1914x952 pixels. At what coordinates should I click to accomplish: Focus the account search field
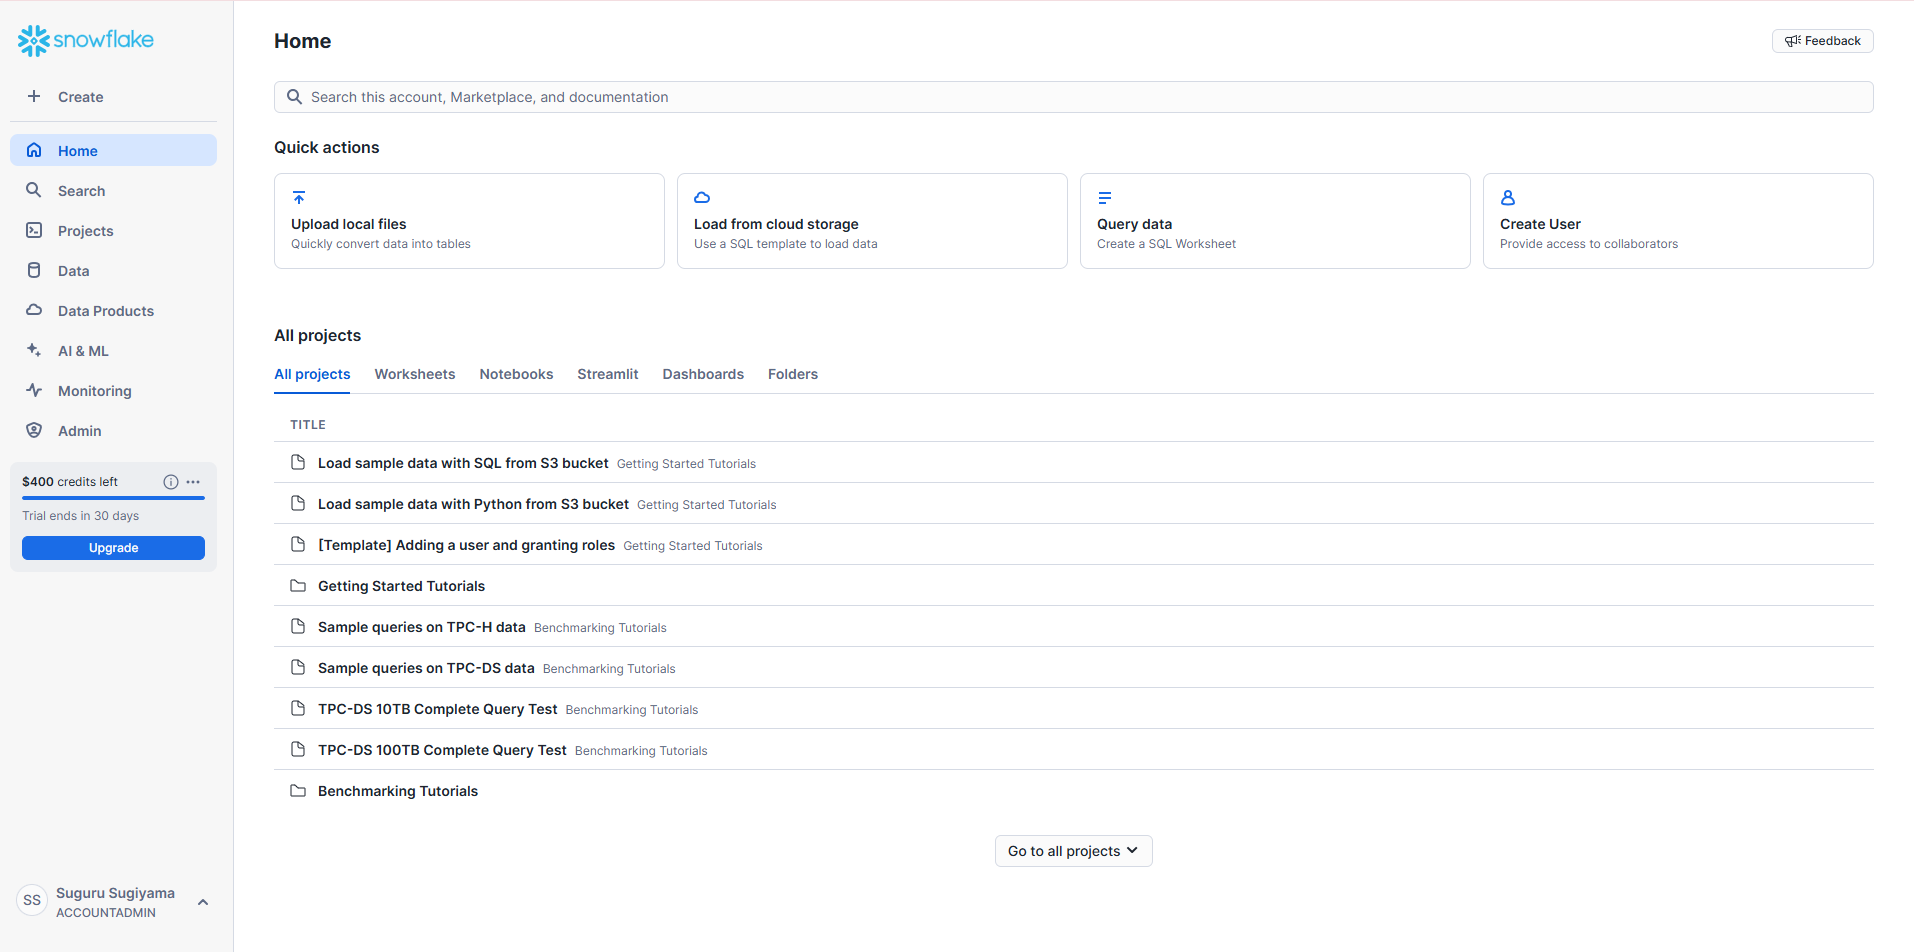pyautogui.click(x=1073, y=97)
